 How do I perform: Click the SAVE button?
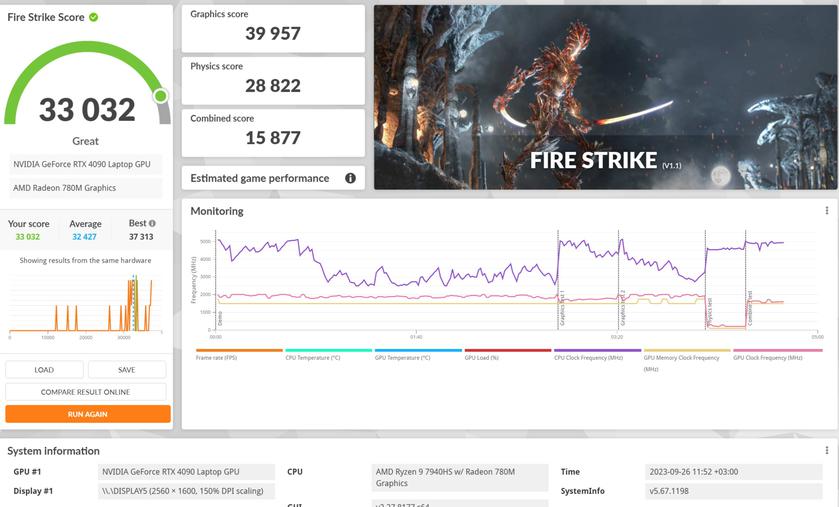[126, 369]
